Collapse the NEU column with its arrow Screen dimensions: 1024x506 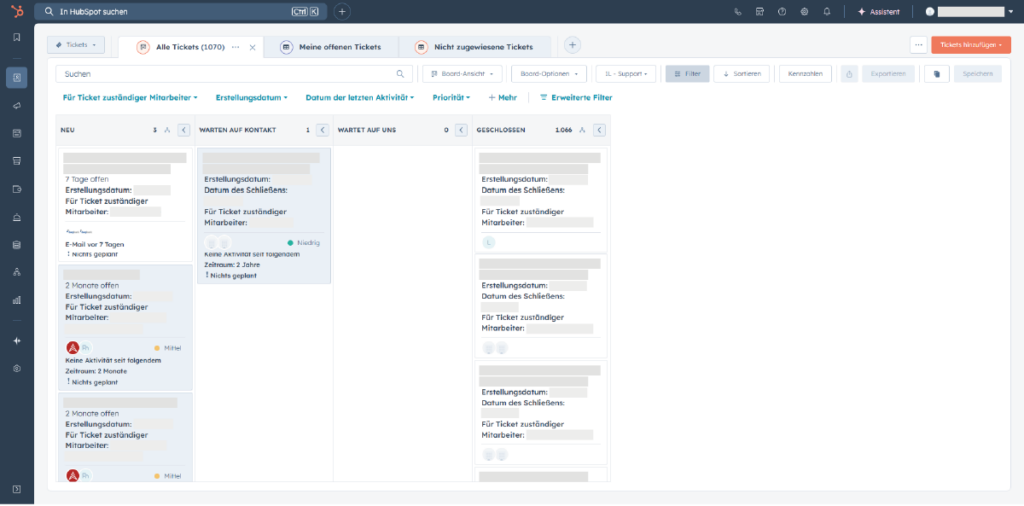pos(183,130)
